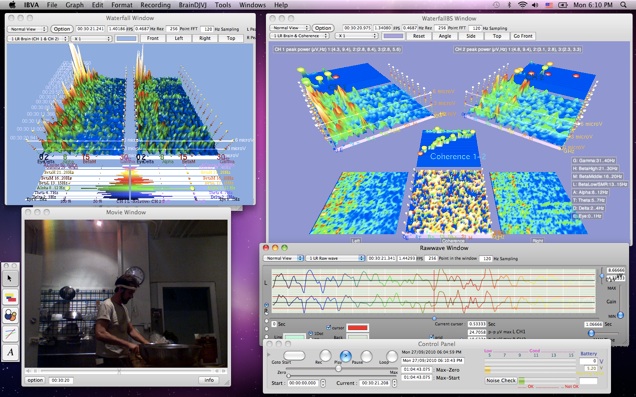Open the LR Brain & Coherence dropdown
Image resolution: width=636 pixels, height=397 pixels.
point(299,36)
